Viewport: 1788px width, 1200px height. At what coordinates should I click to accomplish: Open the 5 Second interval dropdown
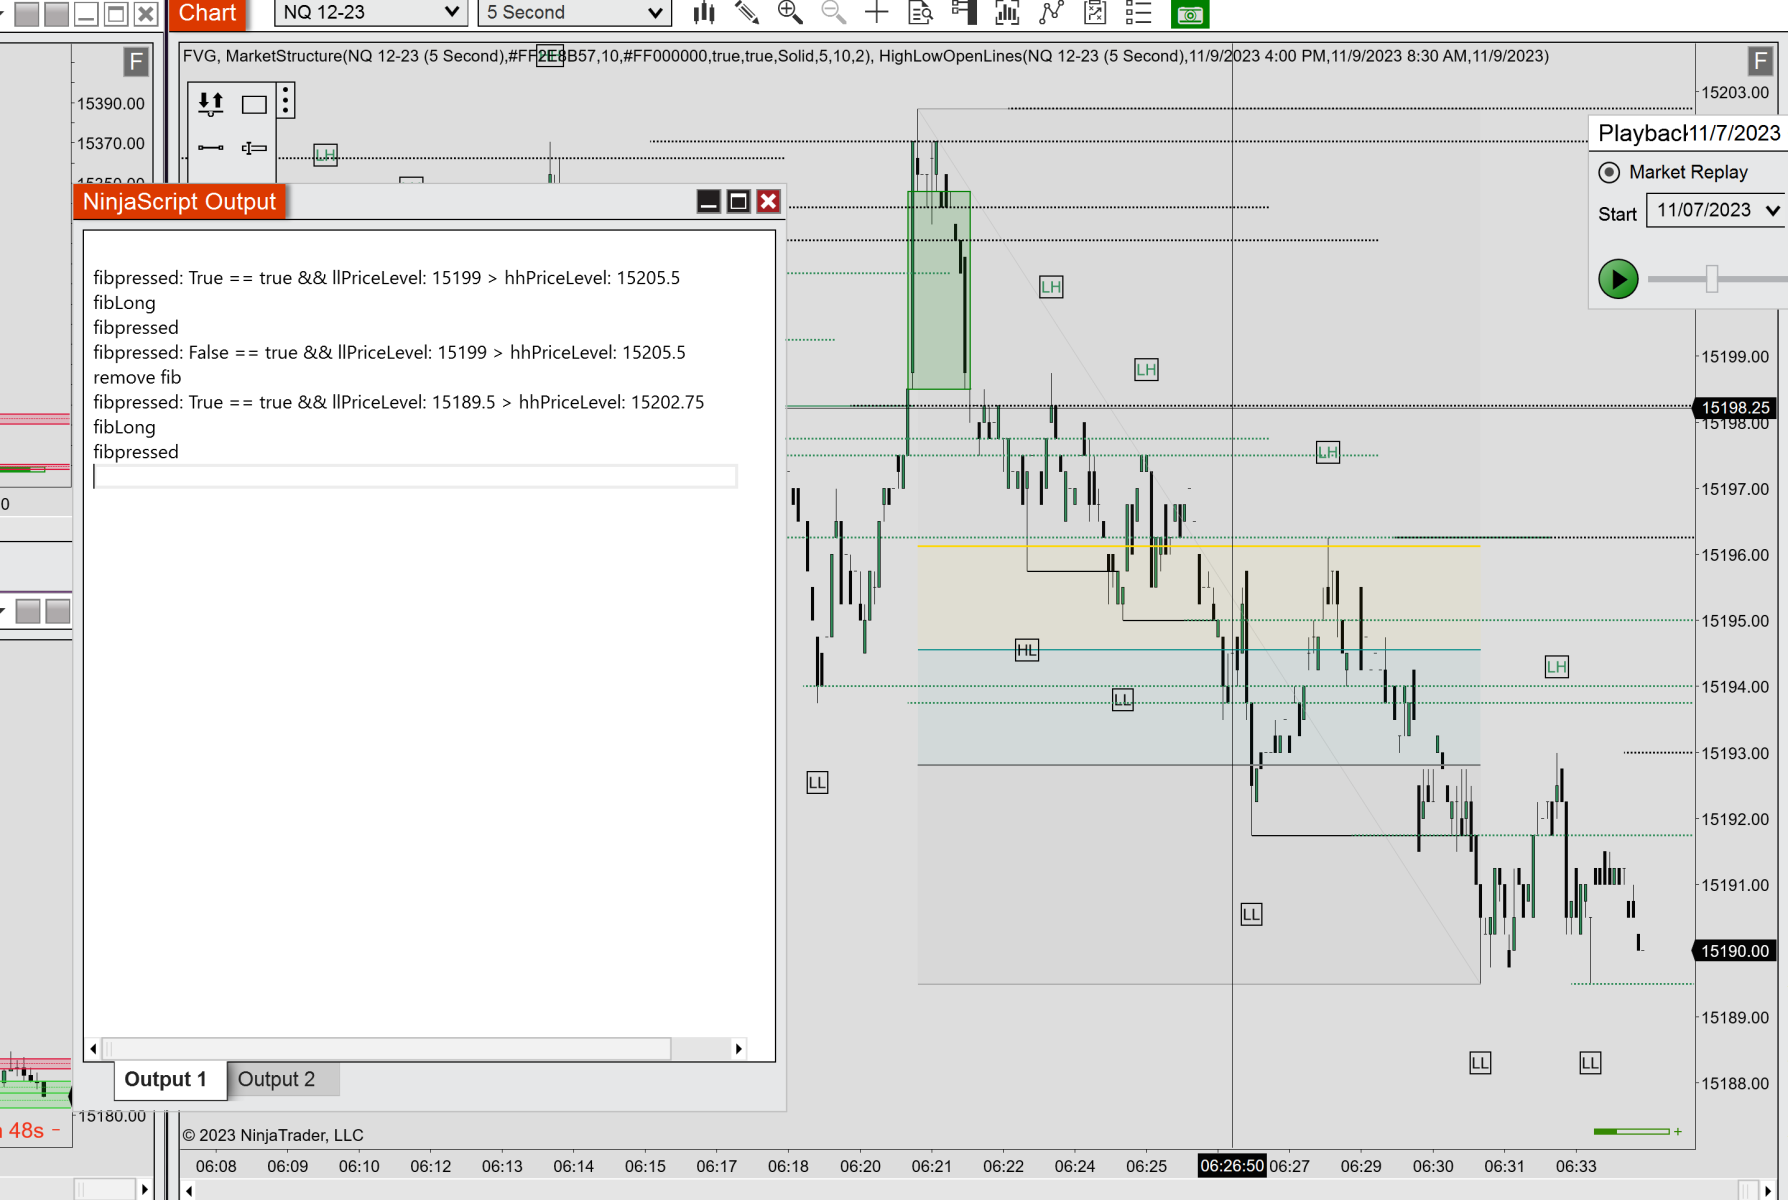coord(574,13)
